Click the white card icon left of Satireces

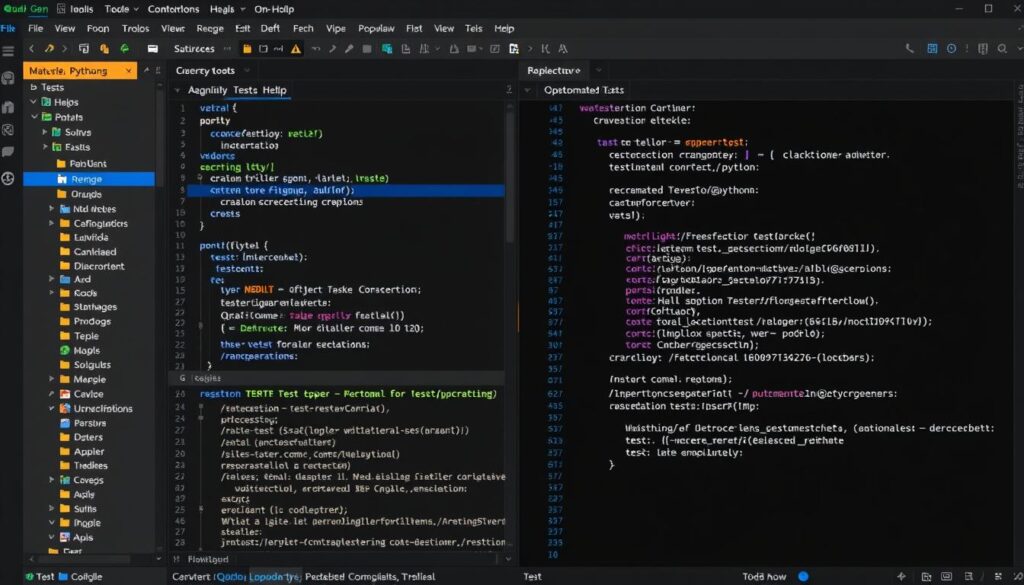click(153, 49)
